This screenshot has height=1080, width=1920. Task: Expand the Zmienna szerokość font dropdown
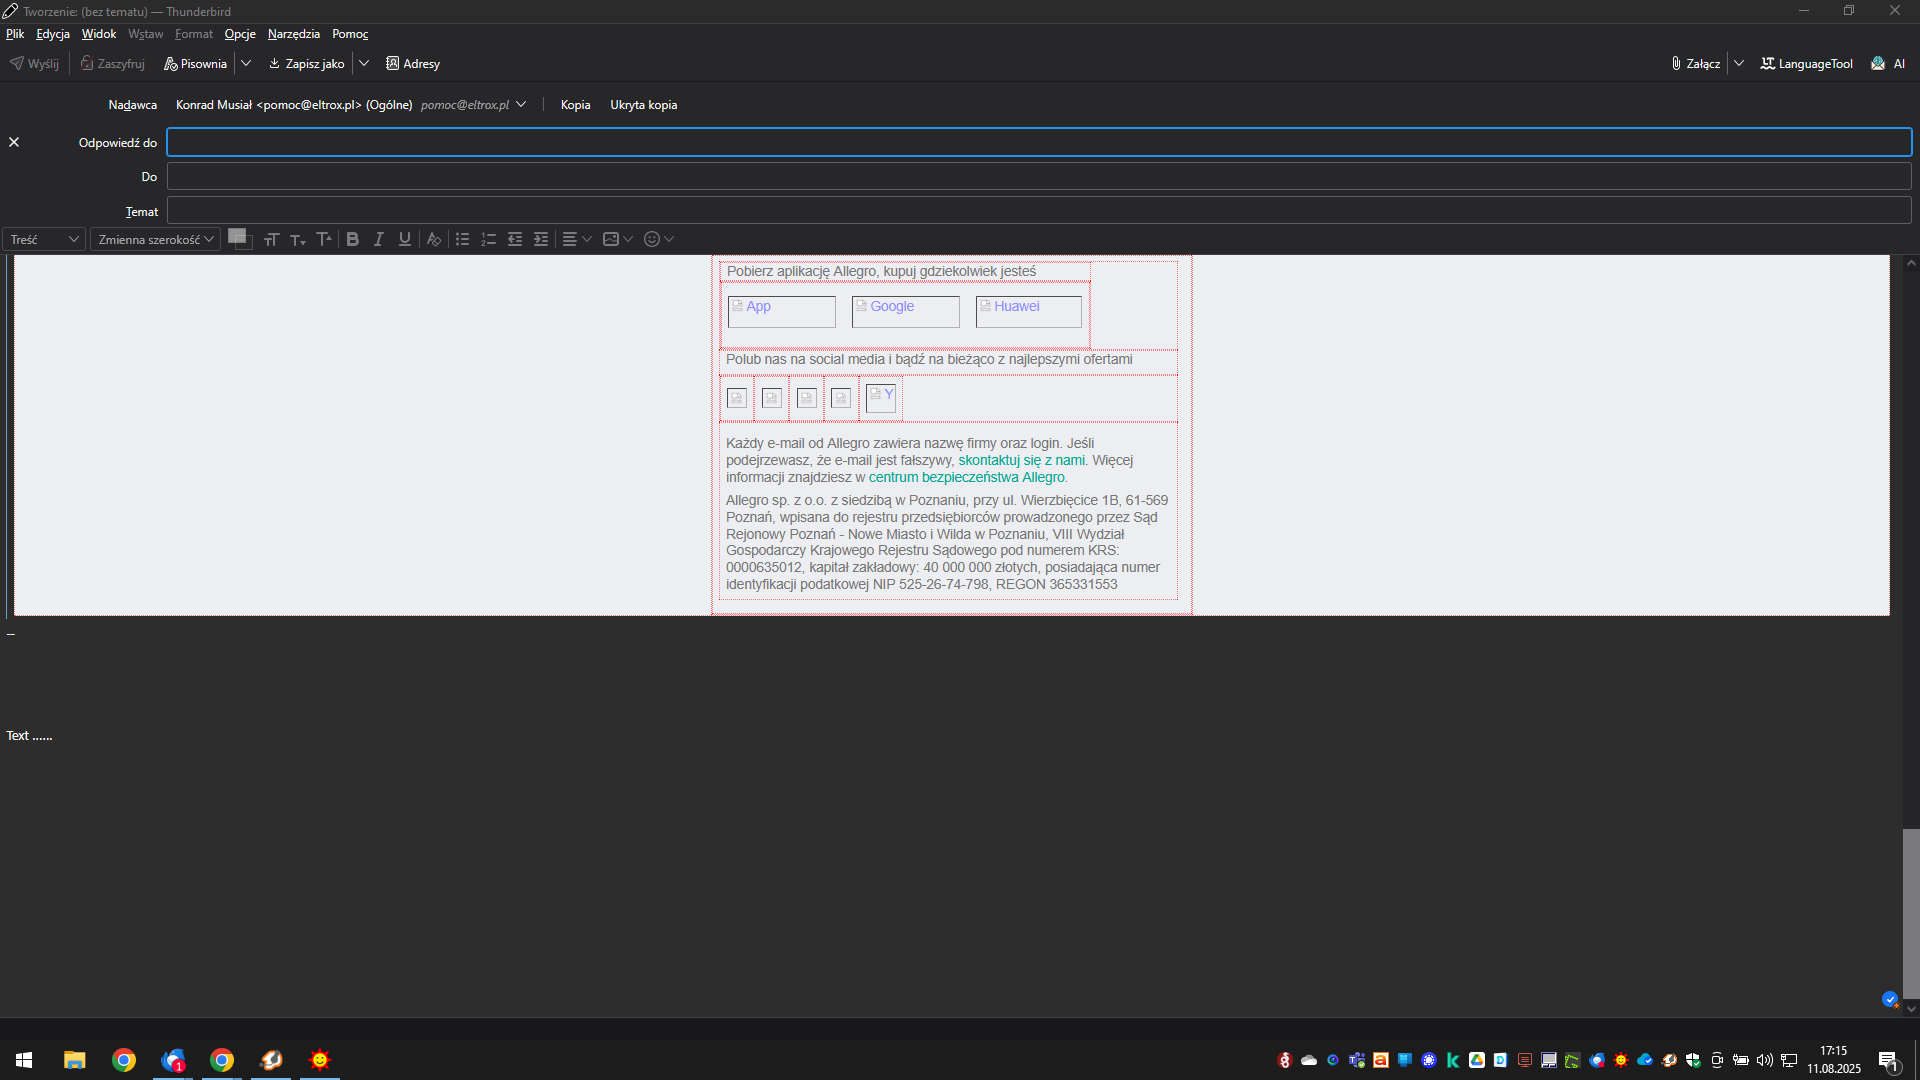tap(155, 239)
